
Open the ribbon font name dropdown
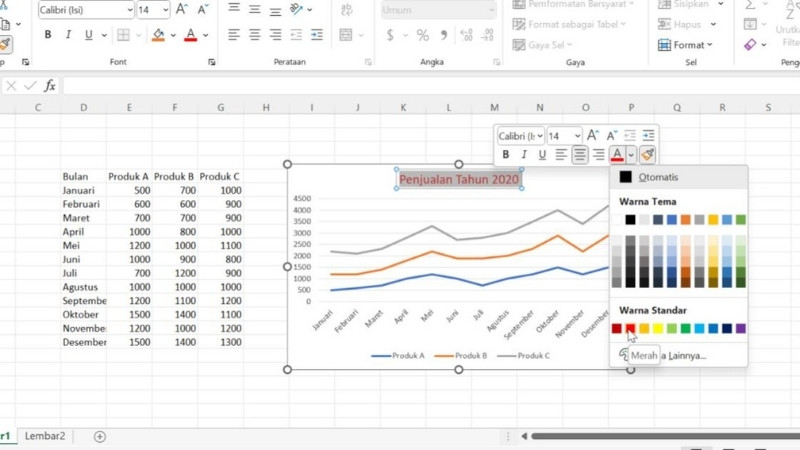(x=128, y=10)
